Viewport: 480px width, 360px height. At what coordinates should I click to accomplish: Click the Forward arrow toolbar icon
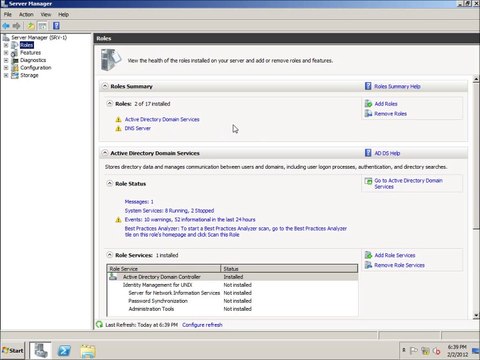pyautogui.click(x=17, y=26)
